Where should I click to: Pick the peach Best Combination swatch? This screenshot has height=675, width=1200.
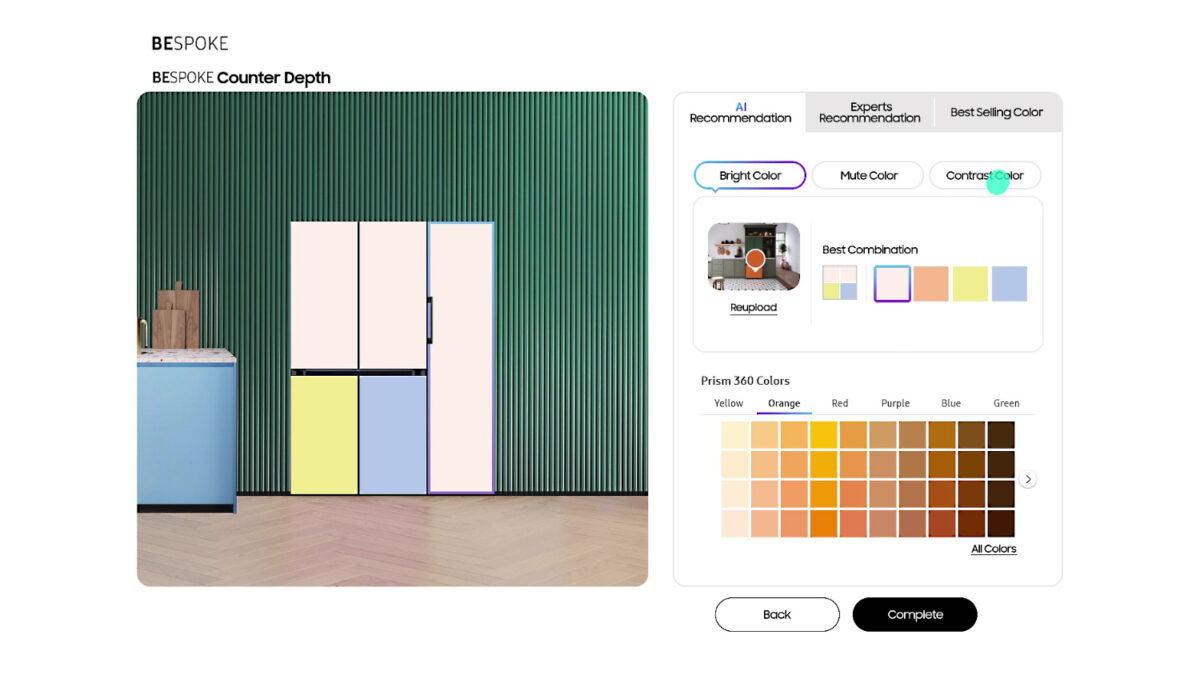pos(930,284)
